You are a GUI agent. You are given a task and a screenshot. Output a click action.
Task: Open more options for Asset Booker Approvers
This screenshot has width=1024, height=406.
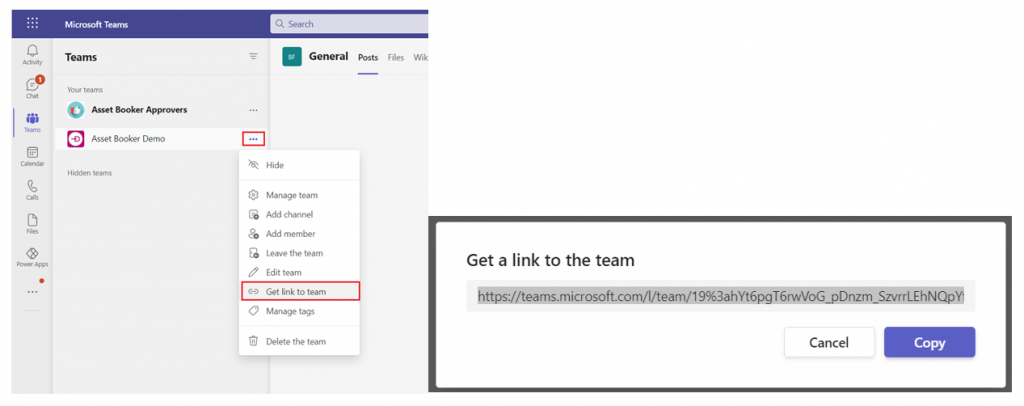[x=253, y=110]
